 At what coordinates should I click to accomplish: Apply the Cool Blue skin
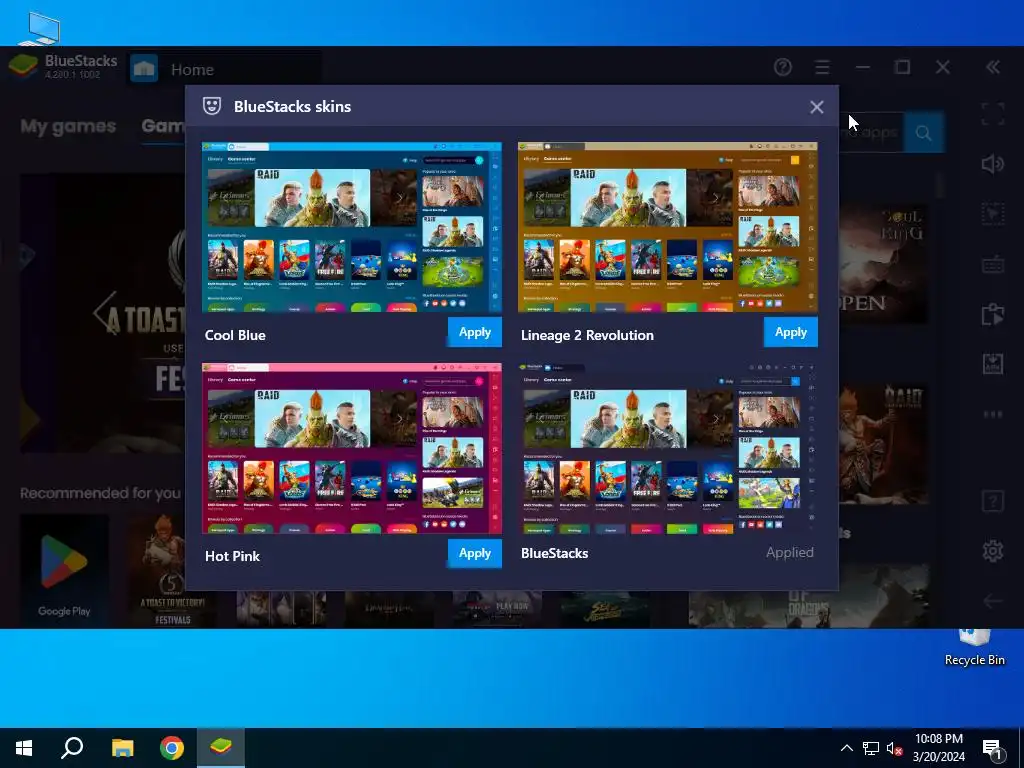475,332
